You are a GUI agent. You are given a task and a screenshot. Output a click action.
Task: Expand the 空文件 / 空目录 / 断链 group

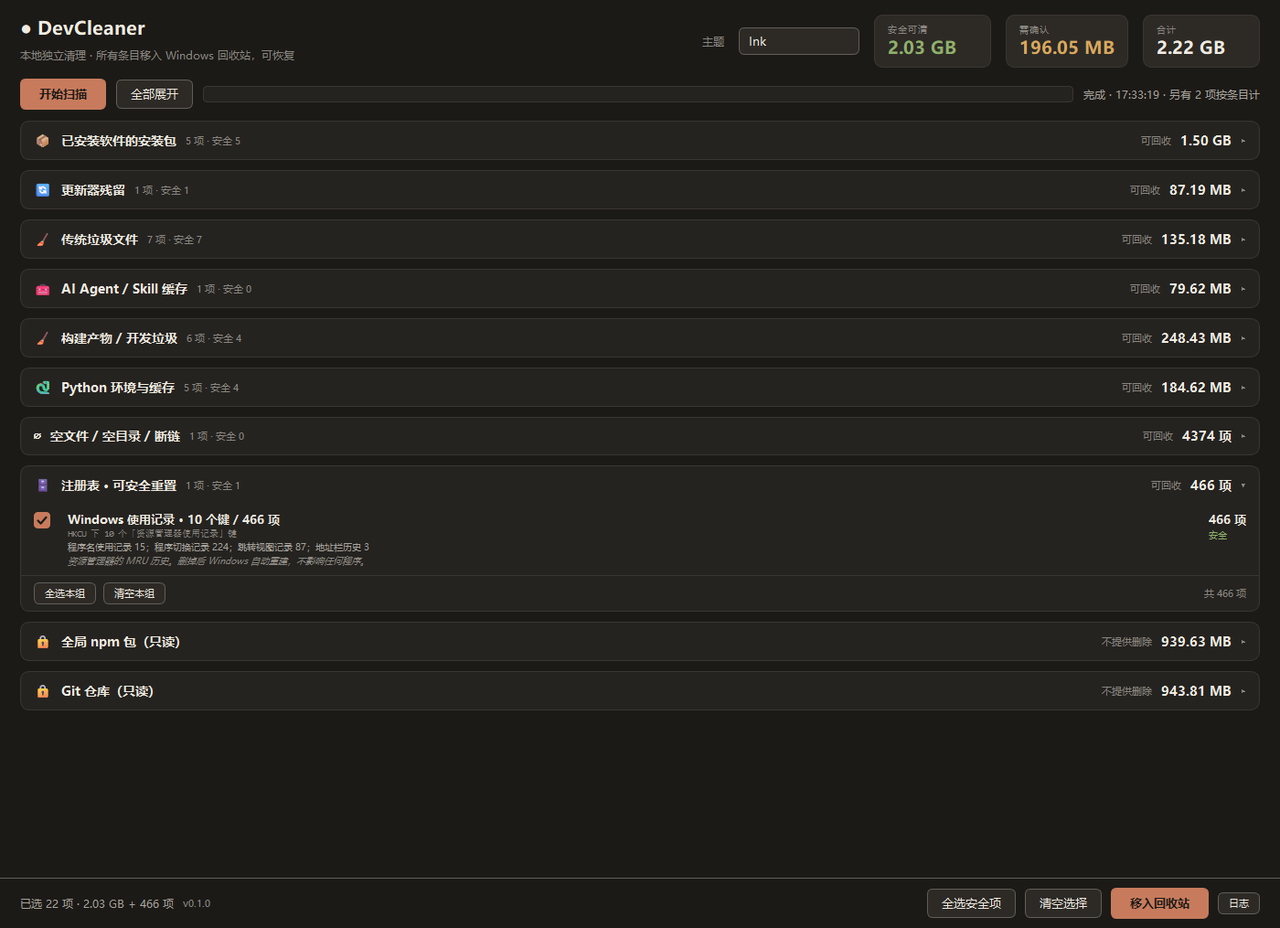(x=639, y=436)
